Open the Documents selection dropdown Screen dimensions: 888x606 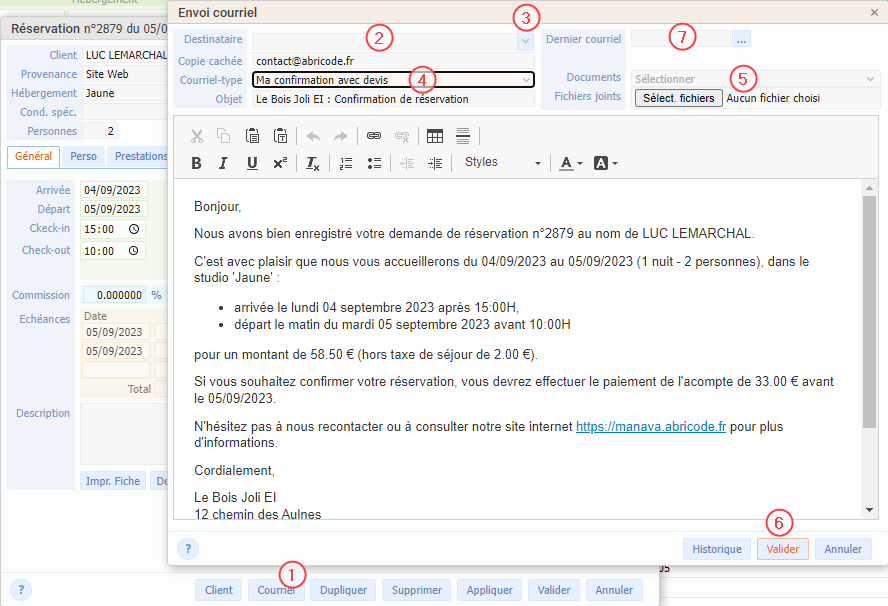870,78
